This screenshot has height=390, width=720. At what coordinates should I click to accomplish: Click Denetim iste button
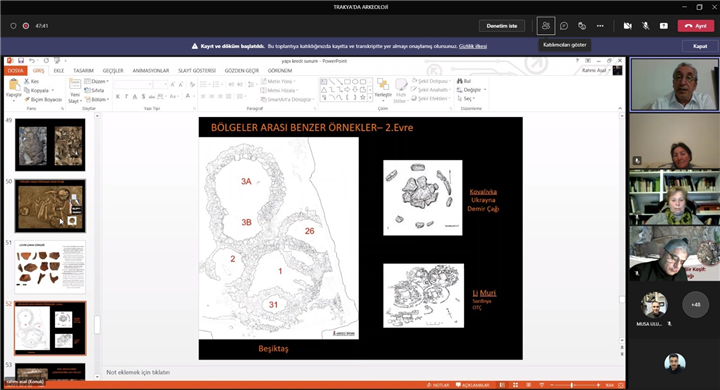(502, 26)
